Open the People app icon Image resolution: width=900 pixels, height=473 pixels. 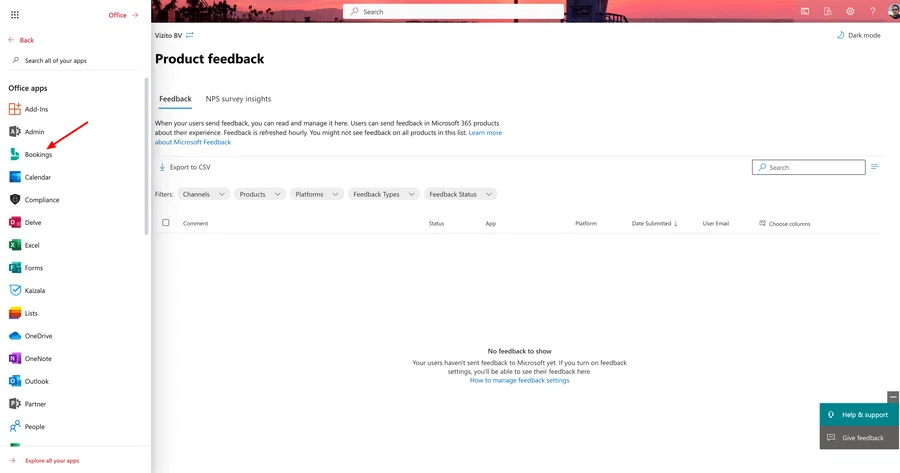point(15,427)
